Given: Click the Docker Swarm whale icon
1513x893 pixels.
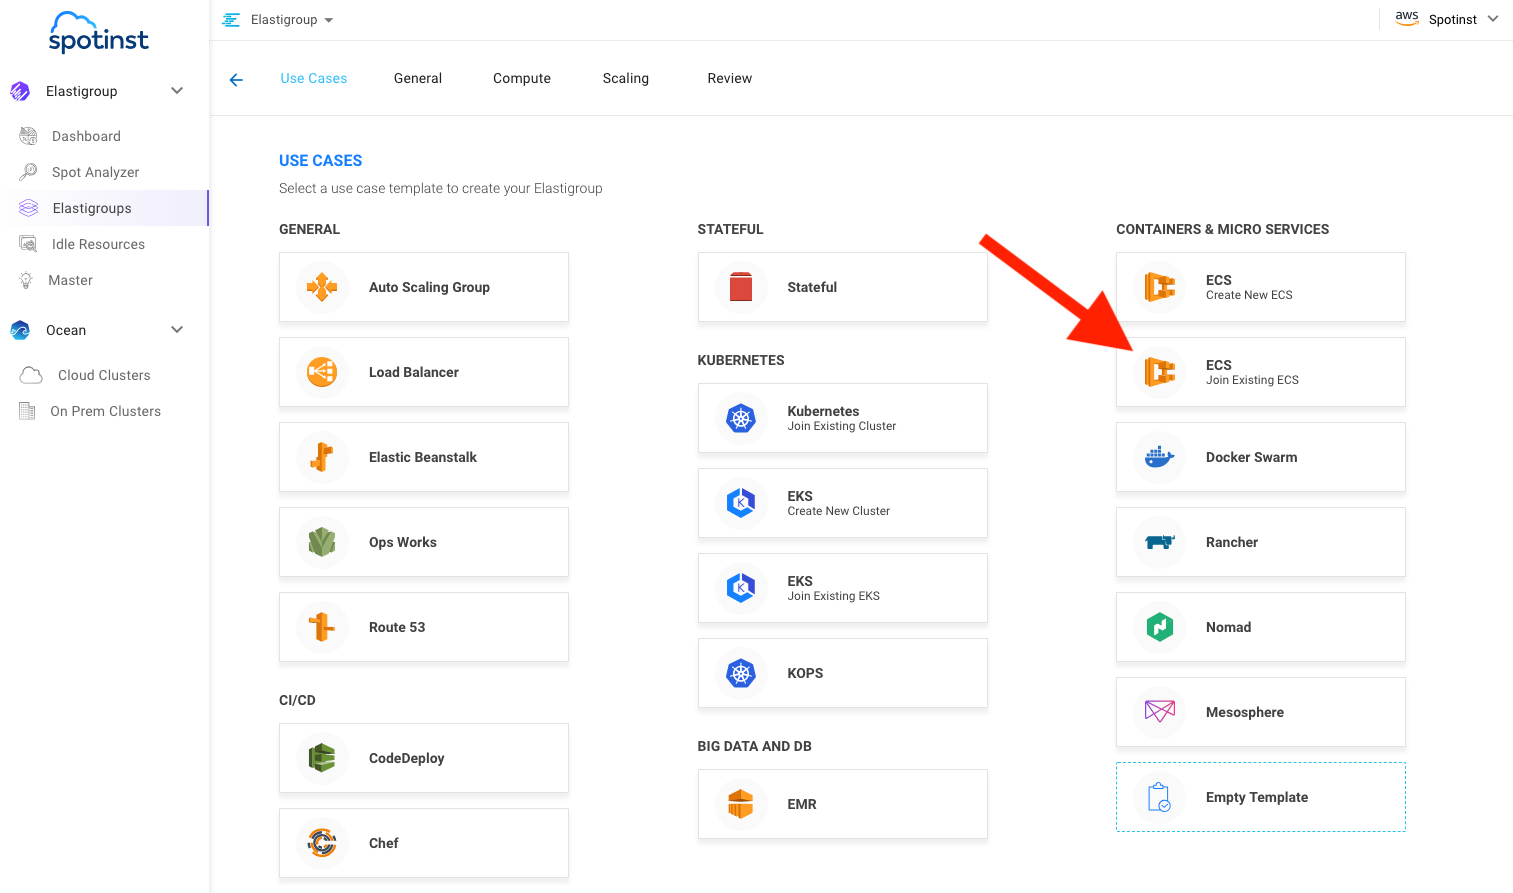Looking at the screenshot, I should click(x=1159, y=457).
